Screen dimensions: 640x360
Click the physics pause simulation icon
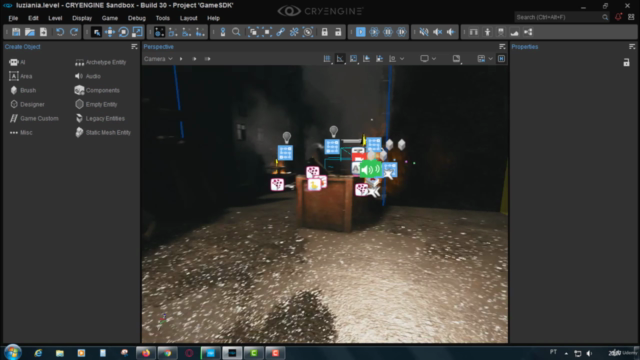pyautogui.click(x=388, y=32)
